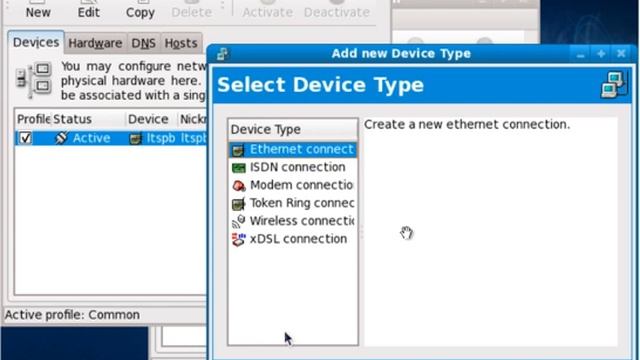
Task: Select xDSL connection device type
Action: click(293, 239)
